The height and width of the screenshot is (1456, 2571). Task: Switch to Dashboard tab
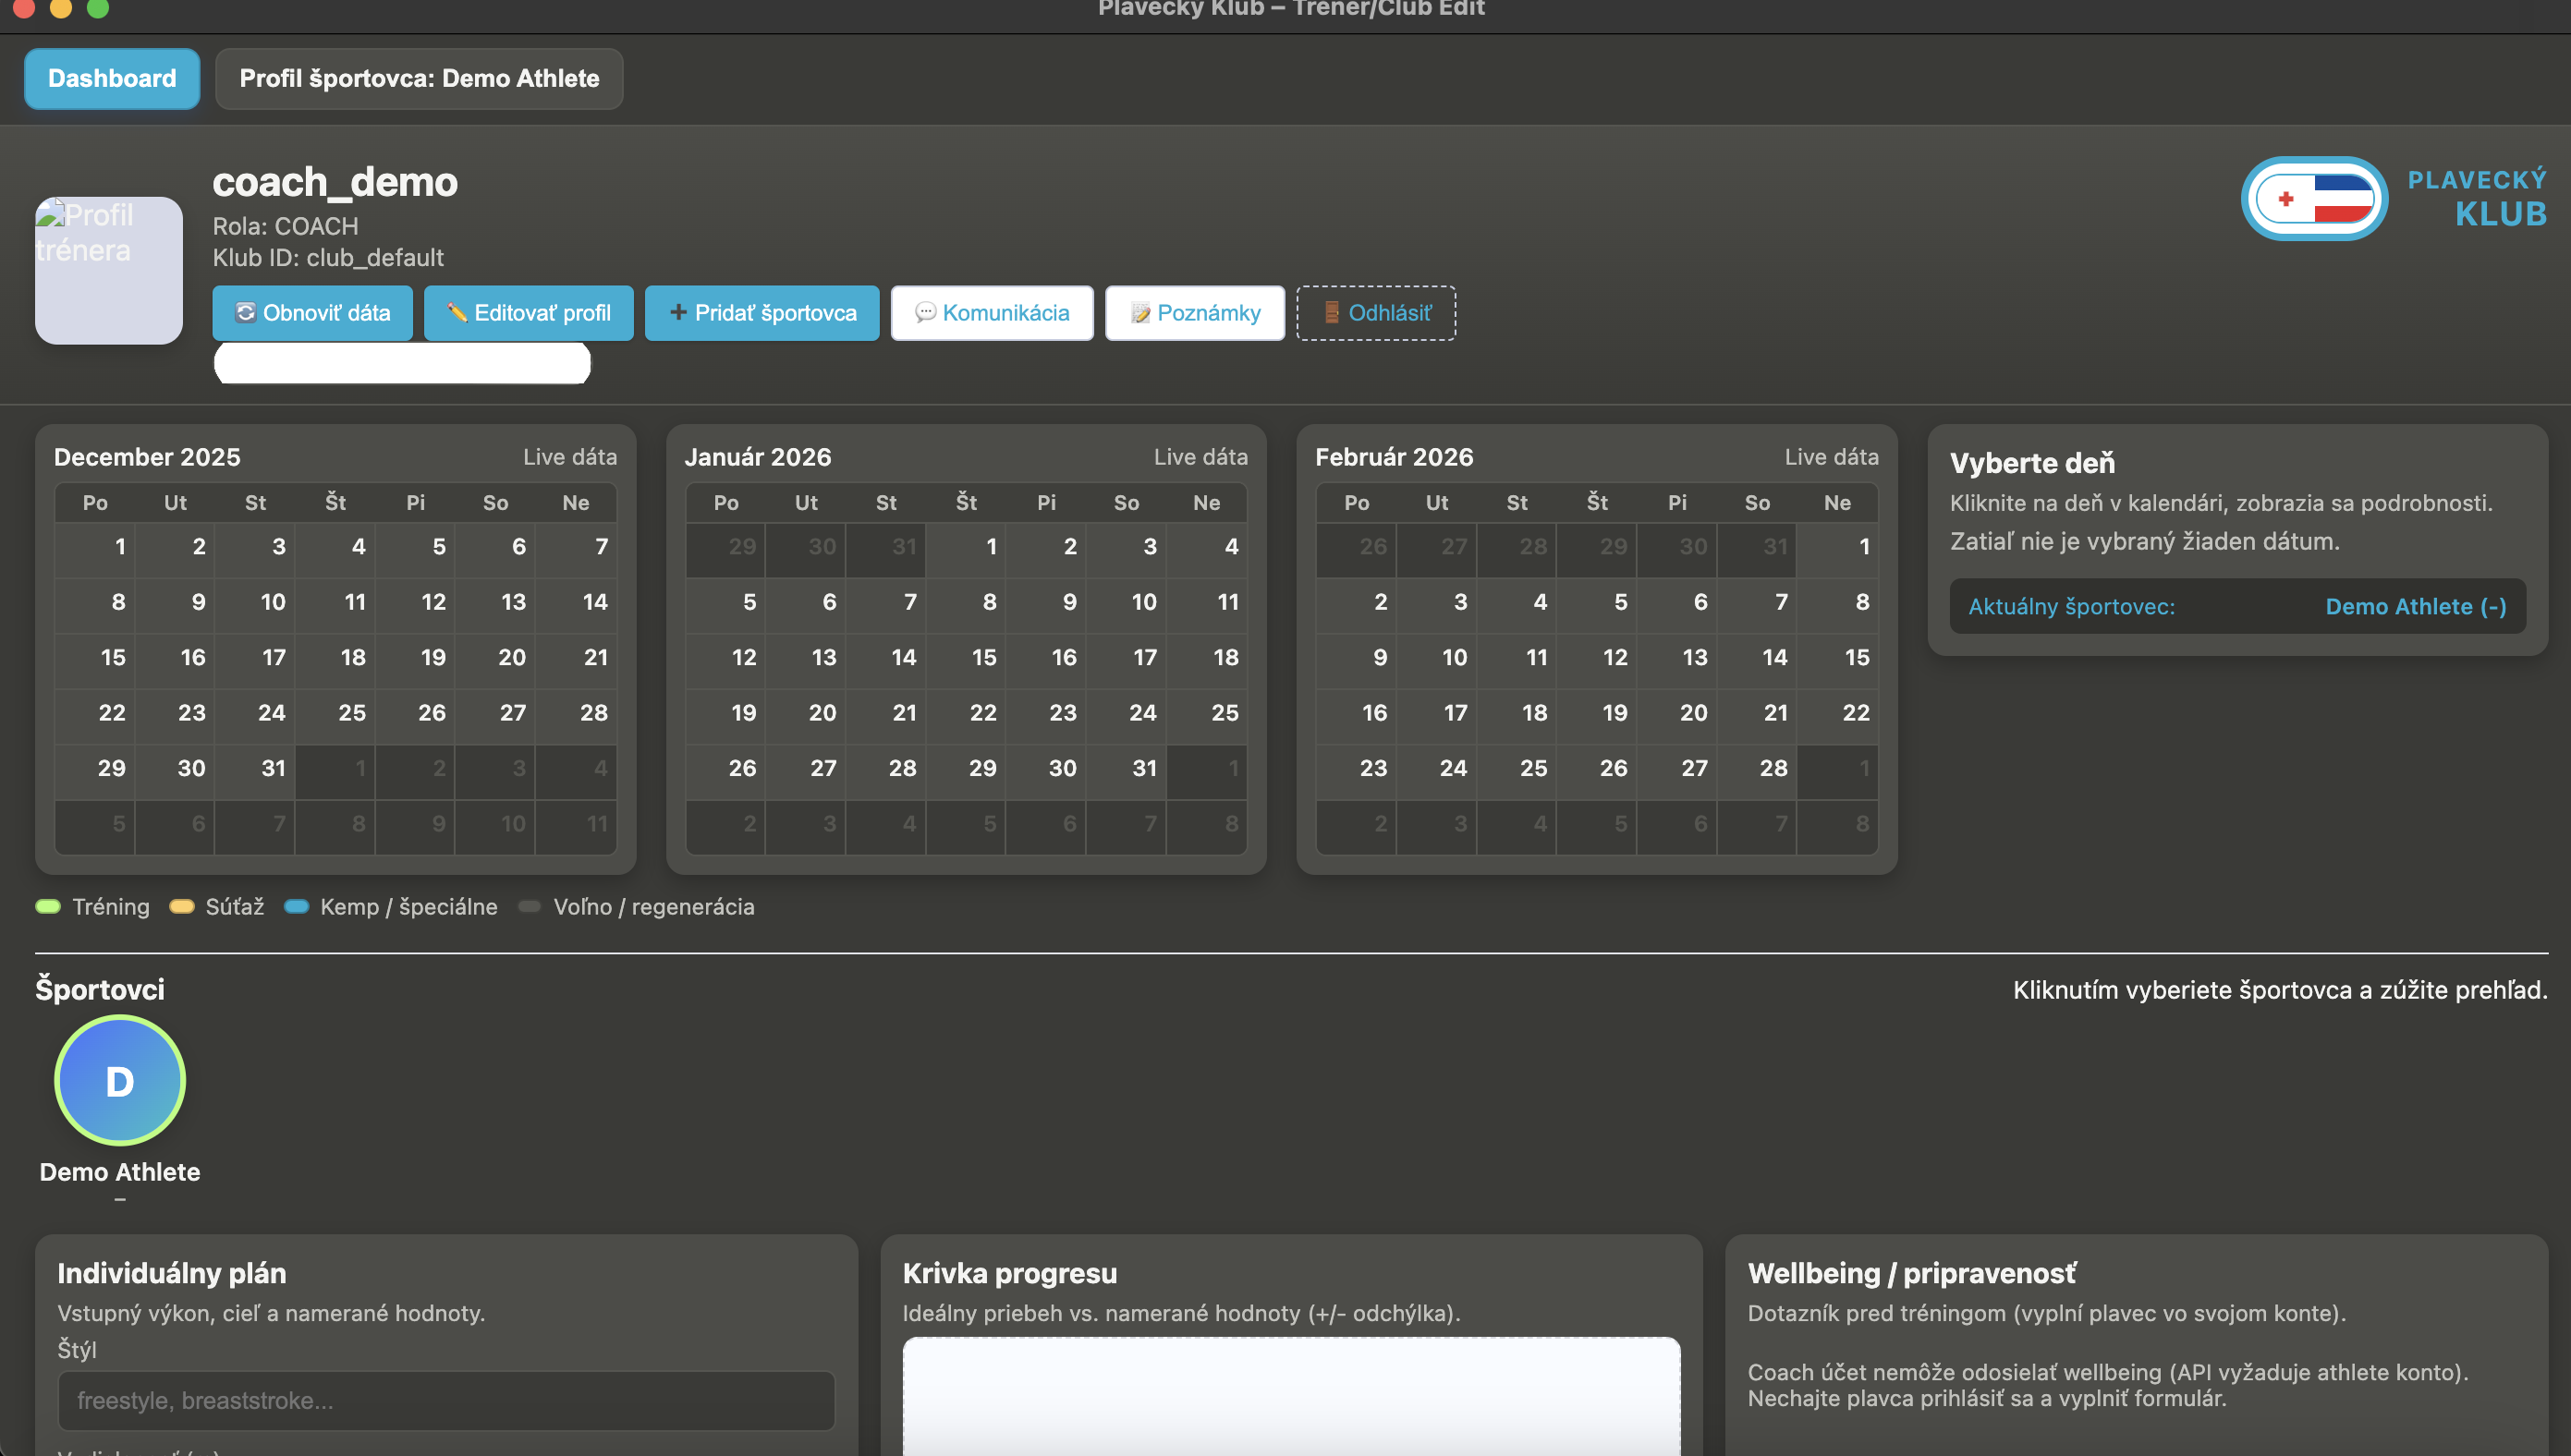pos(112,78)
